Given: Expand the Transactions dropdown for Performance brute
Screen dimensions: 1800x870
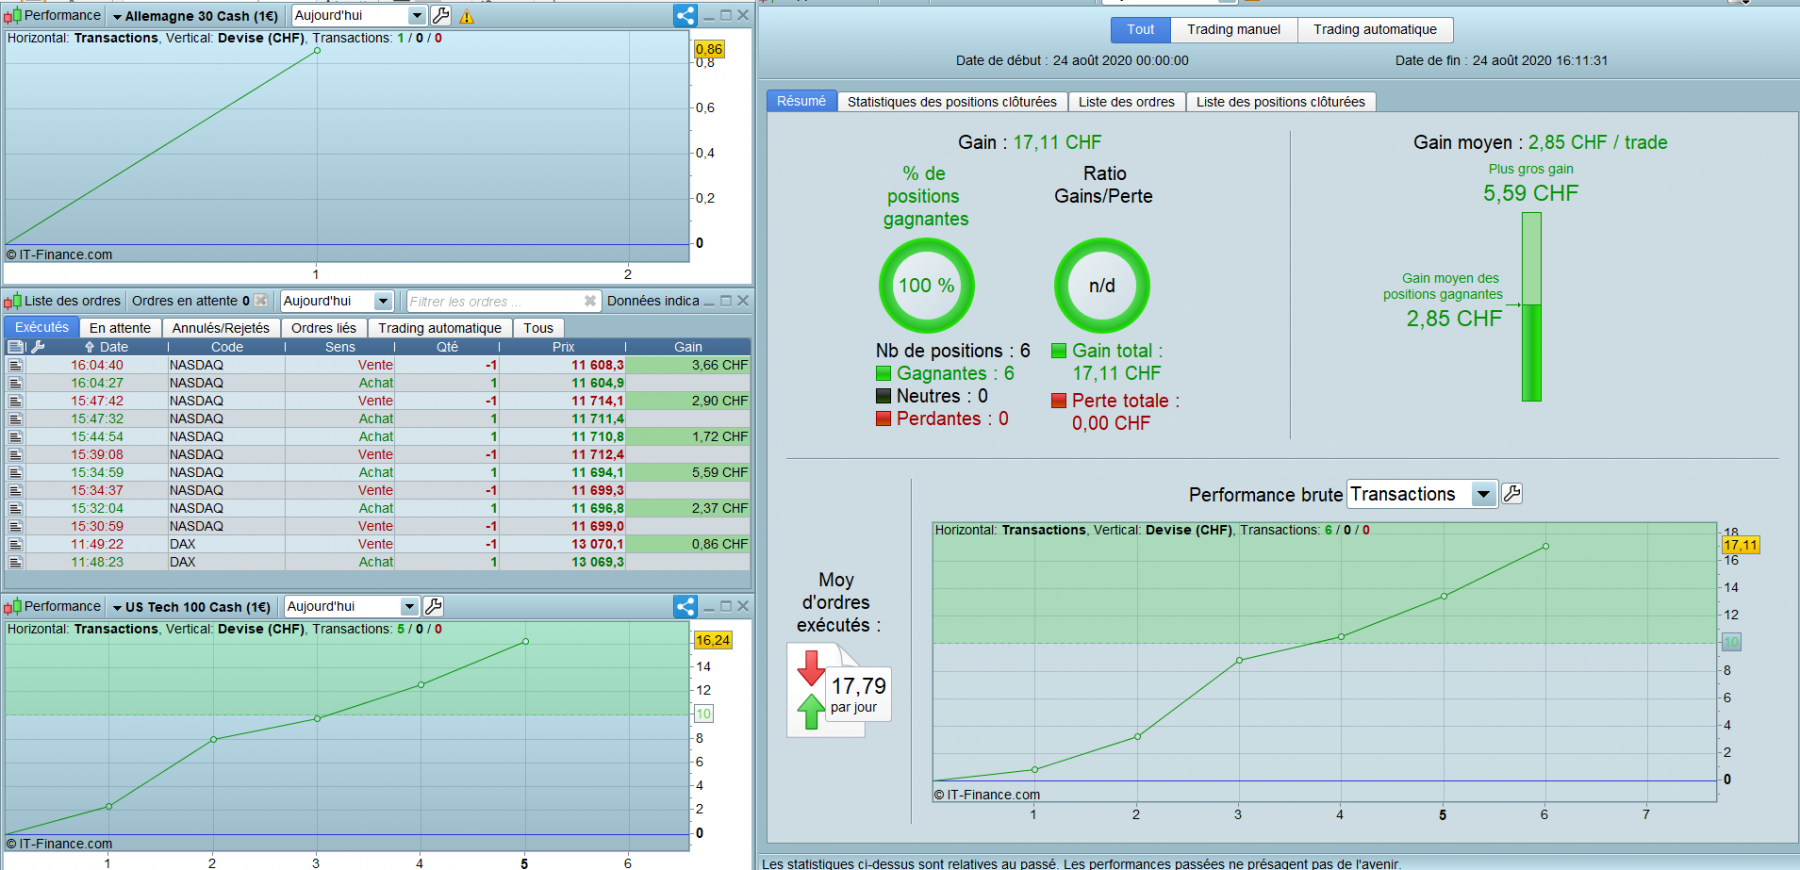Looking at the screenshot, I should pos(1483,494).
